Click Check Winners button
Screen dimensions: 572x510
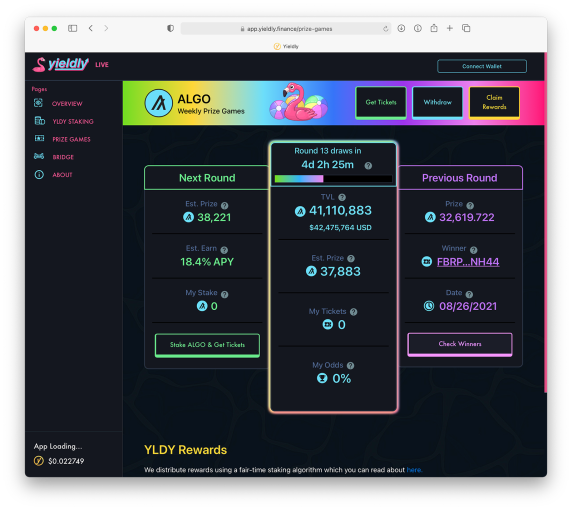[x=460, y=344]
